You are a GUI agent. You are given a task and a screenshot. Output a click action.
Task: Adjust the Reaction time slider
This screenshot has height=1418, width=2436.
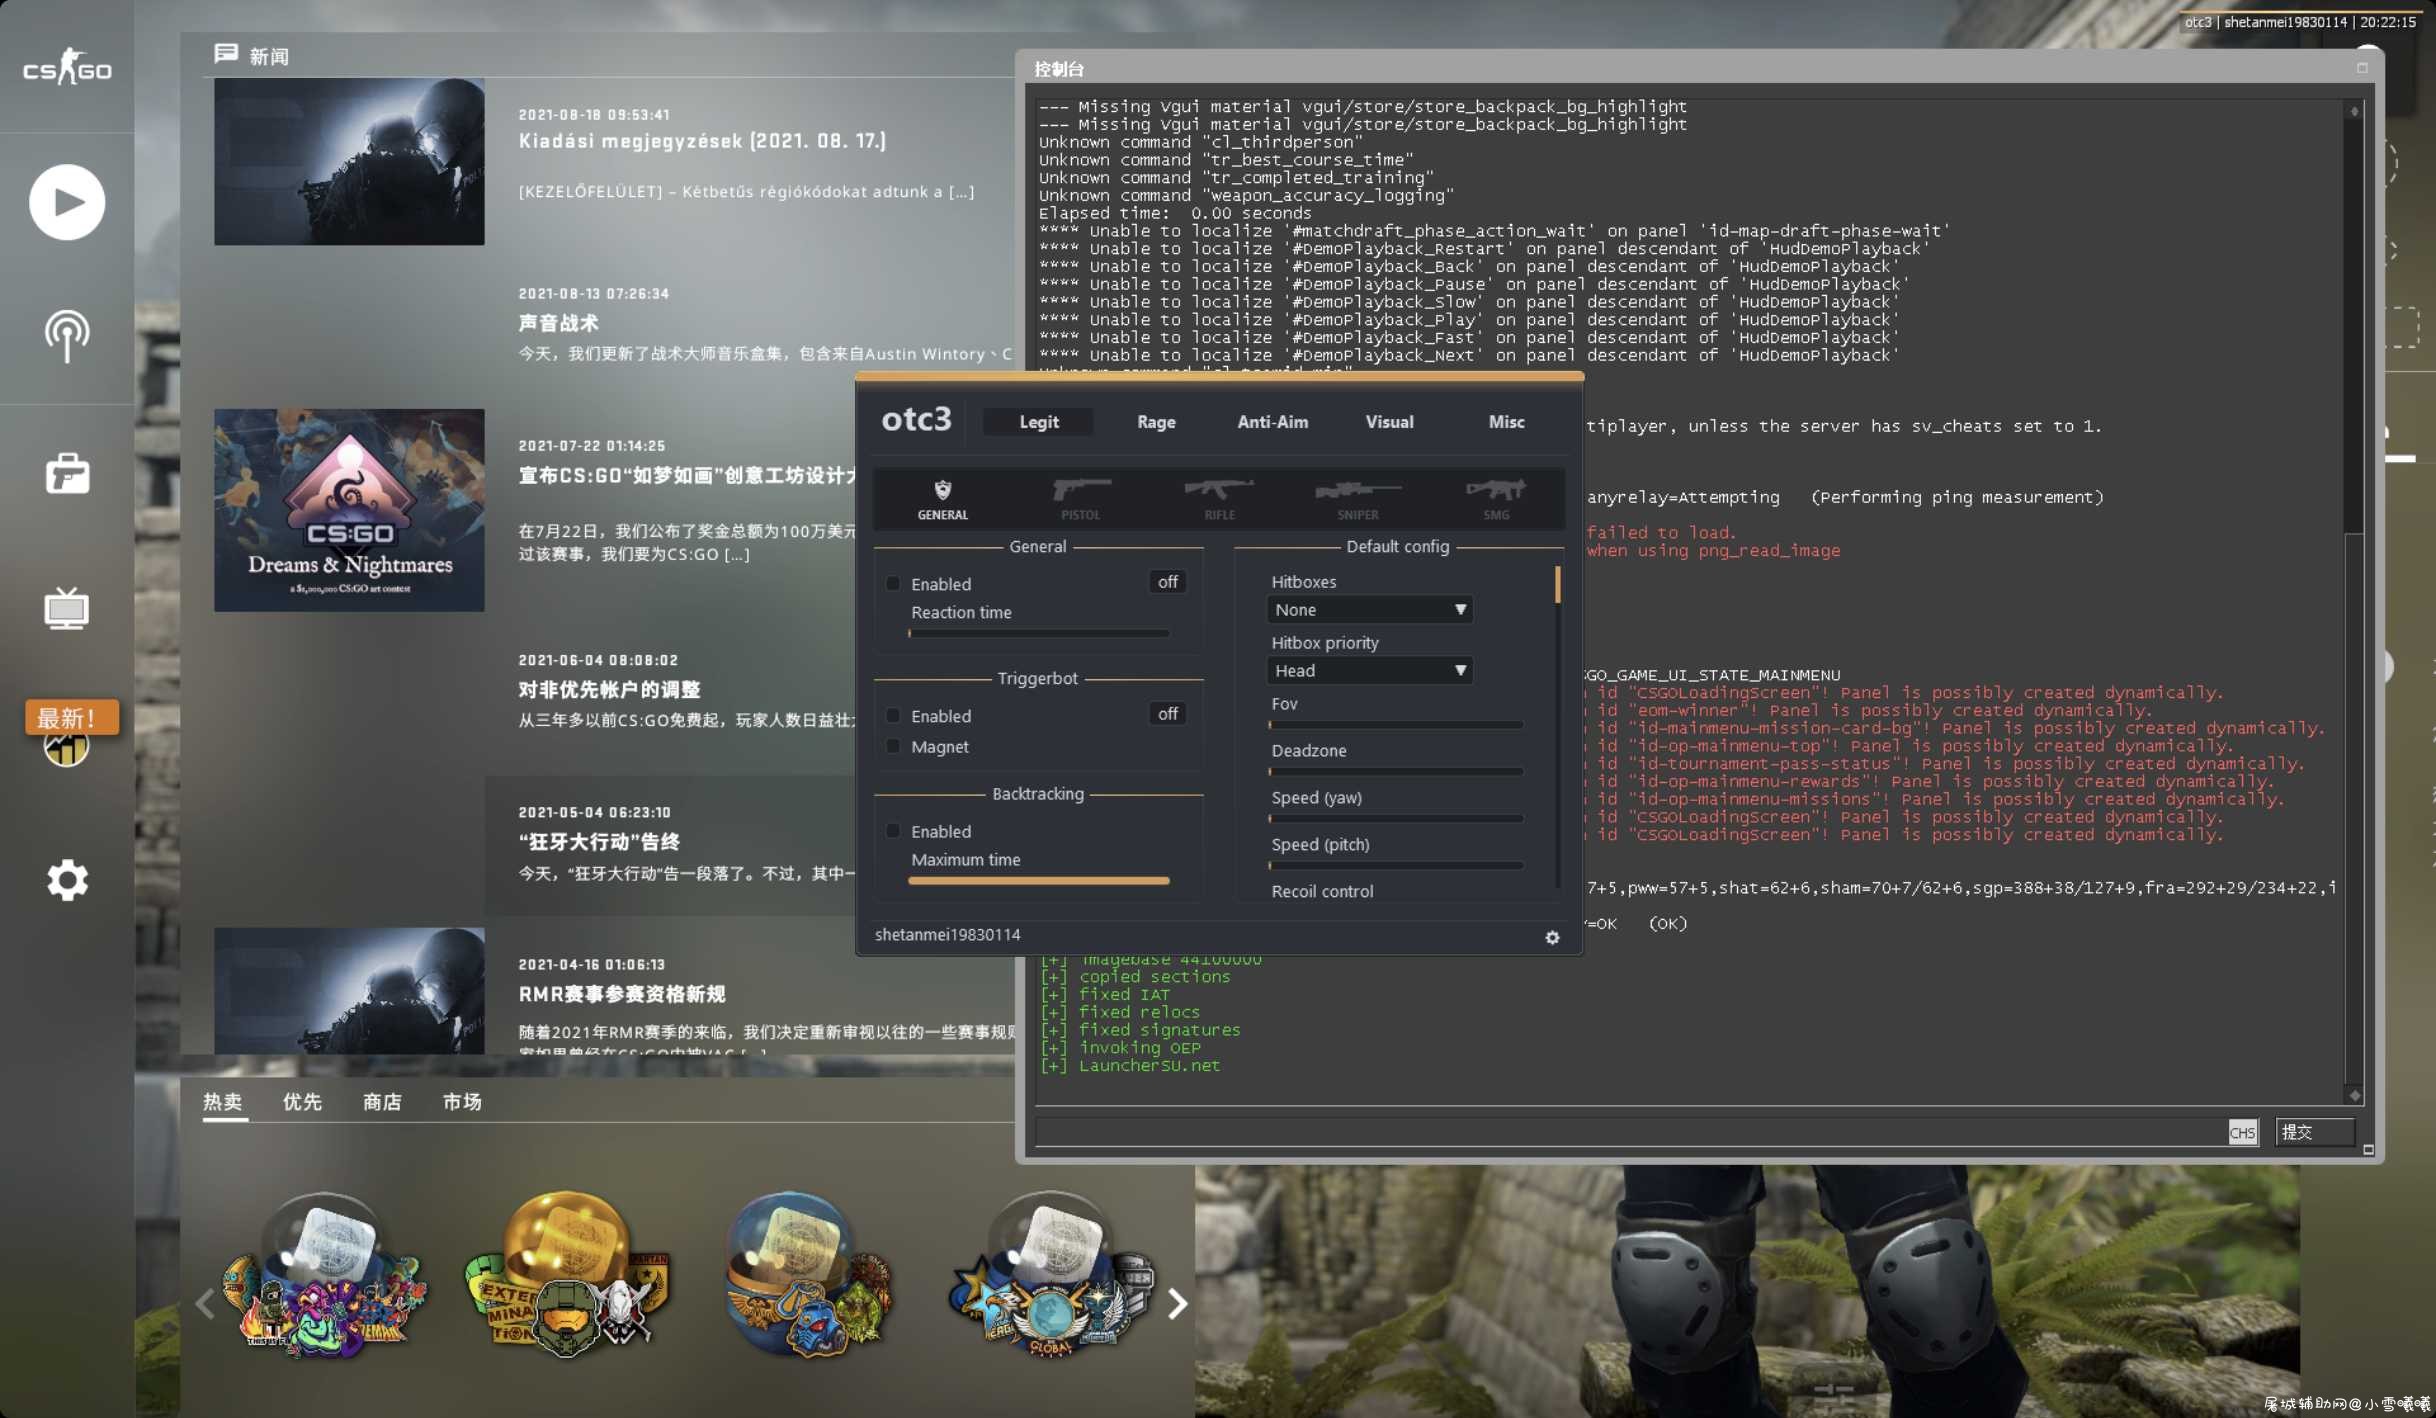tap(1038, 633)
